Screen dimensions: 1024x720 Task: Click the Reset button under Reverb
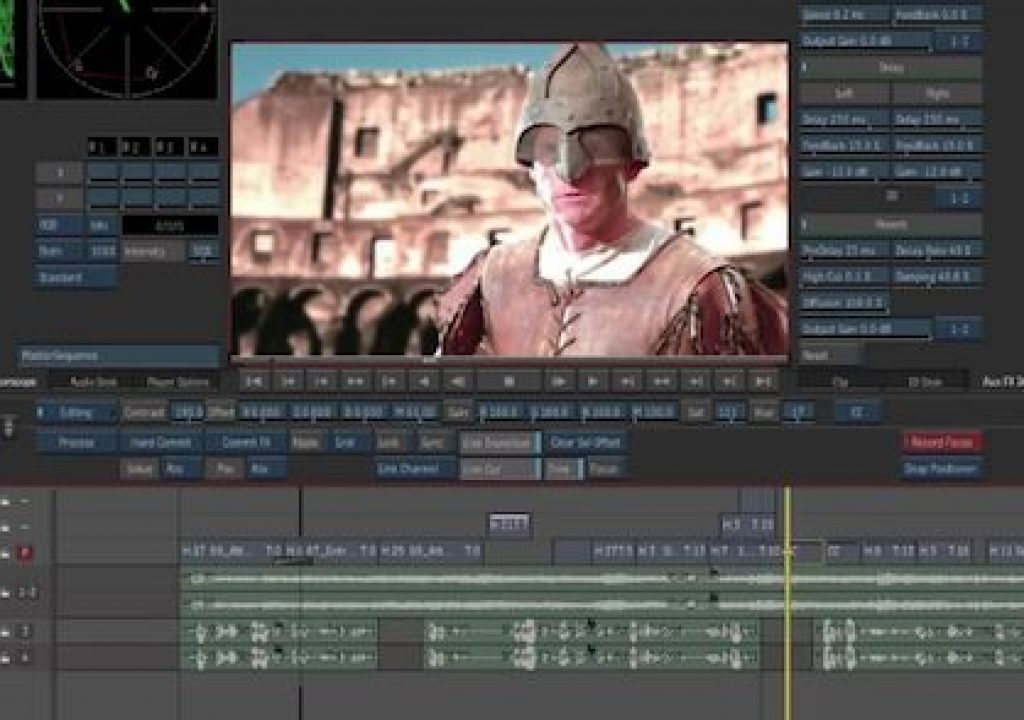(829, 355)
